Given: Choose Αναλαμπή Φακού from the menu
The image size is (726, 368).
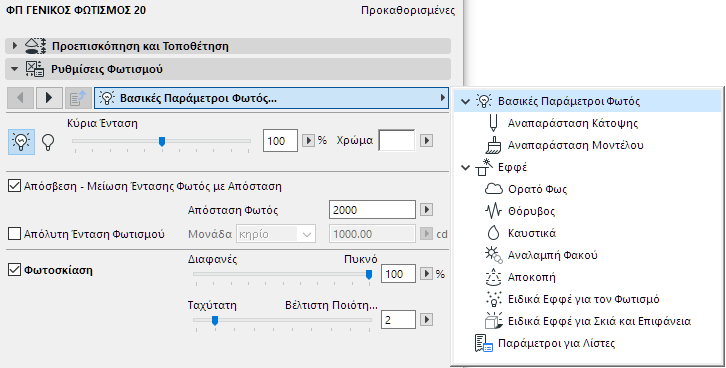Looking at the screenshot, I should (552, 255).
